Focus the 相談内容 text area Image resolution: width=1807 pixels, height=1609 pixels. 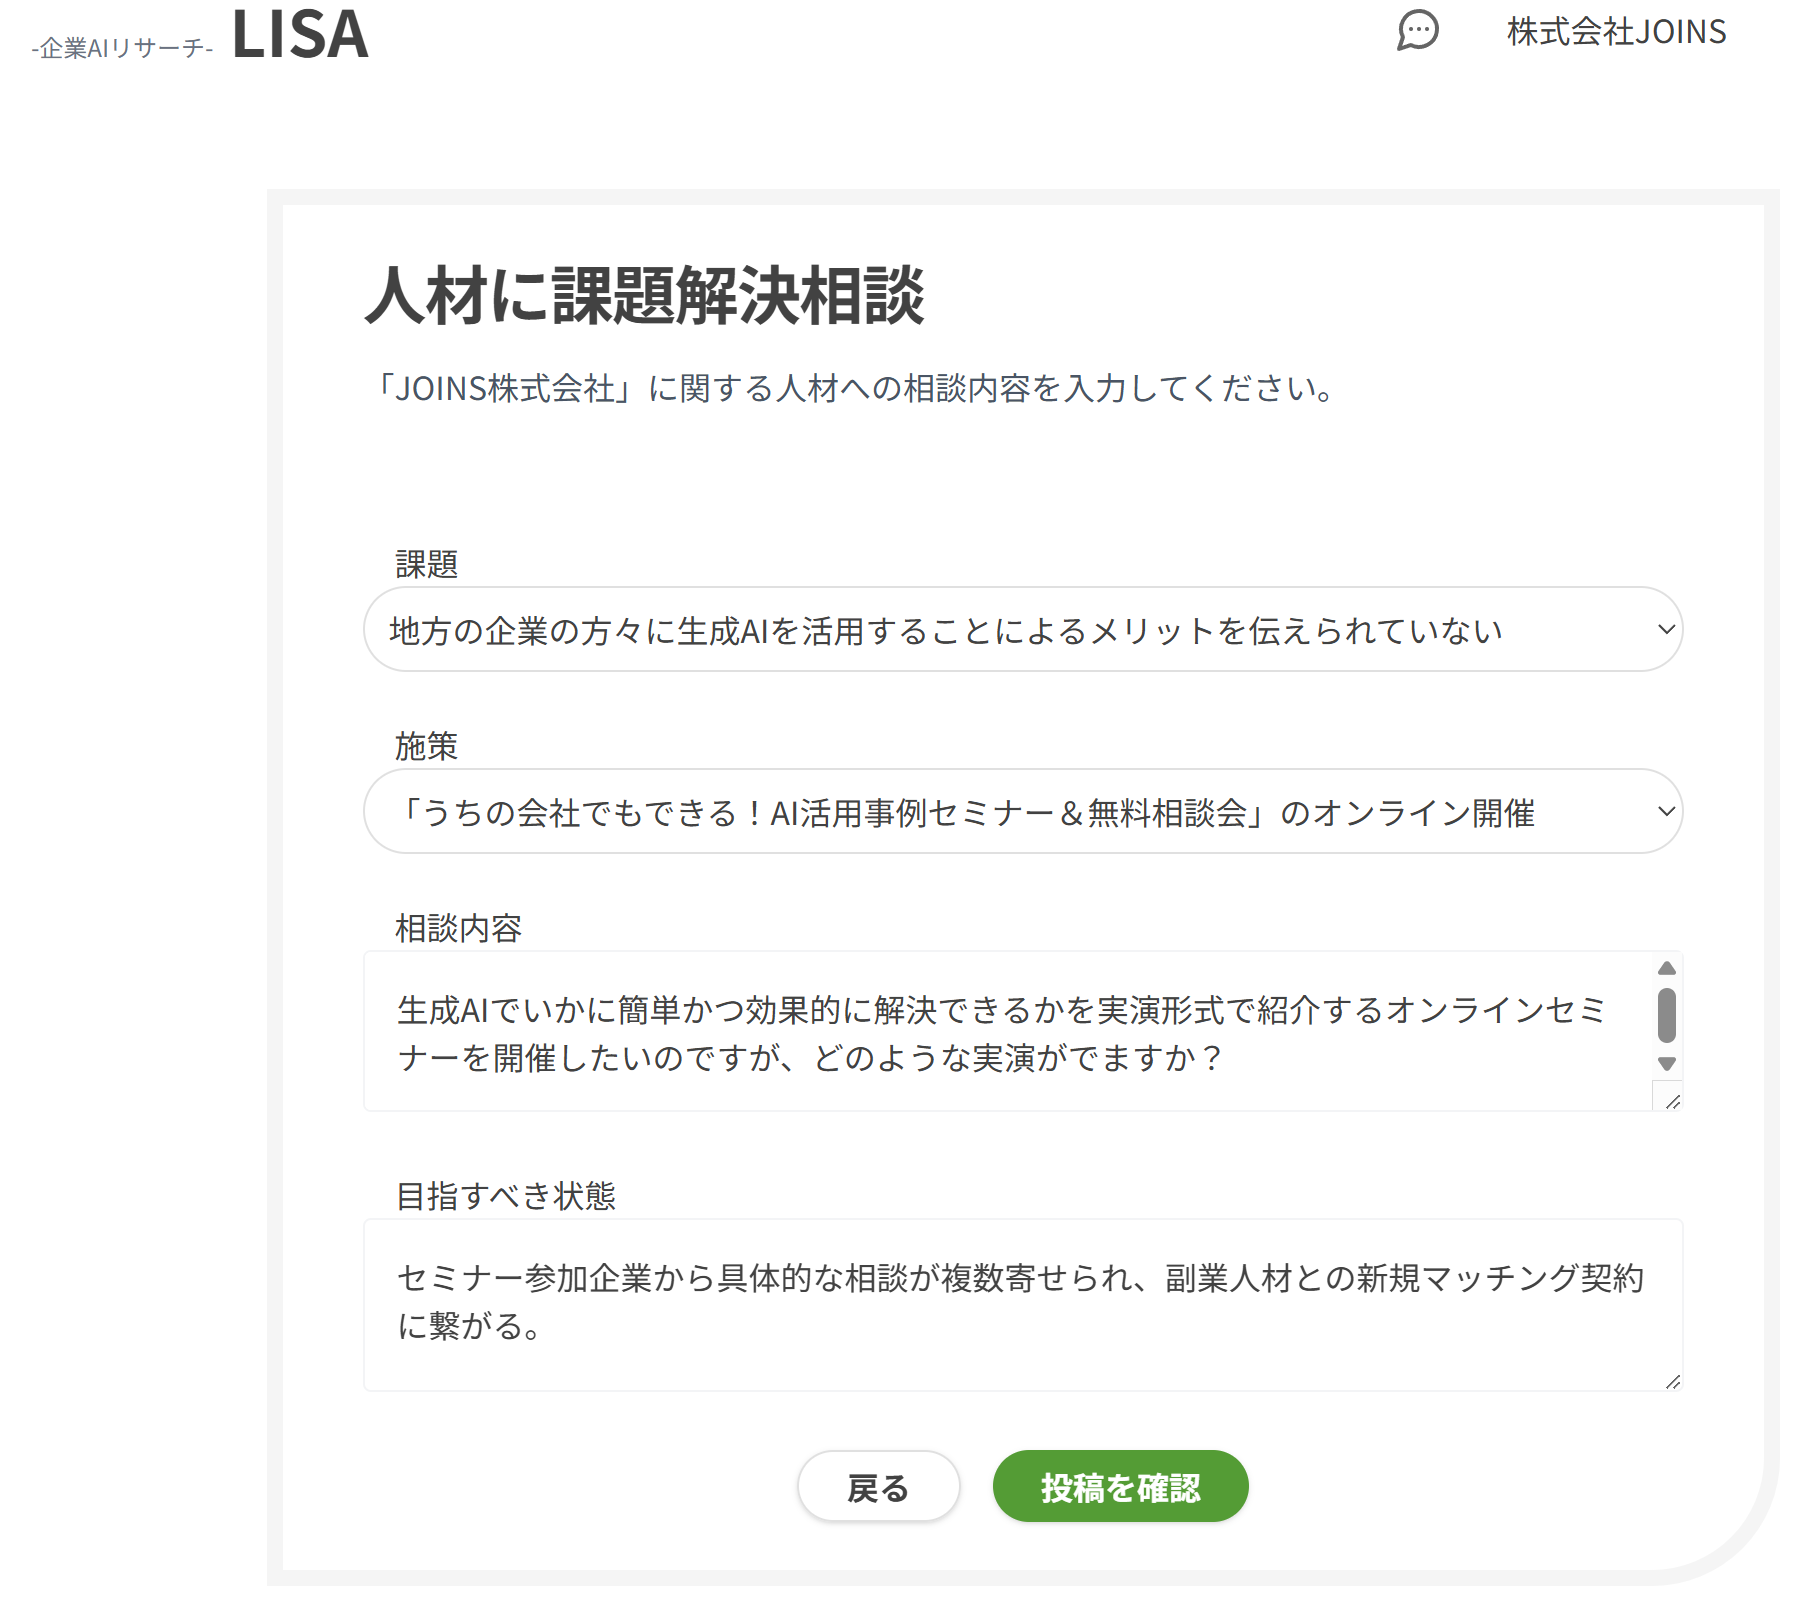pyautogui.click(x=1000, y=1032)
